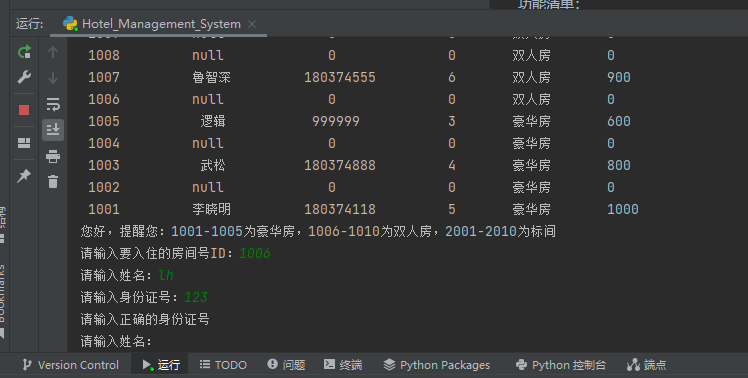The image size is (748, 378).
Task: Click the entered name lh
Action: (166, 275)
